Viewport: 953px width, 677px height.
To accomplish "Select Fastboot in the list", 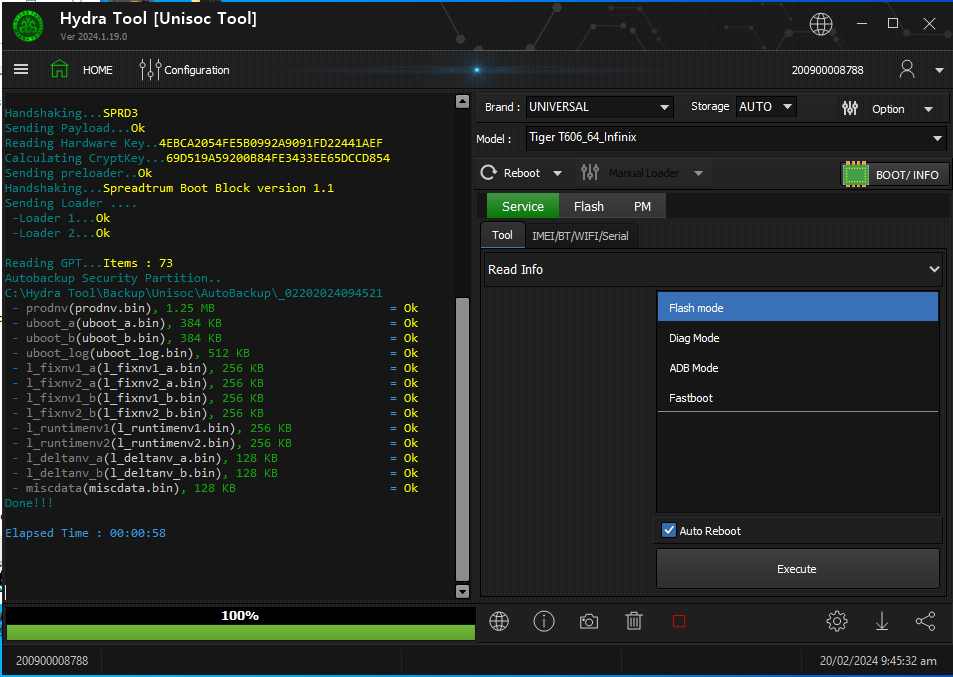I will point(797,398).
